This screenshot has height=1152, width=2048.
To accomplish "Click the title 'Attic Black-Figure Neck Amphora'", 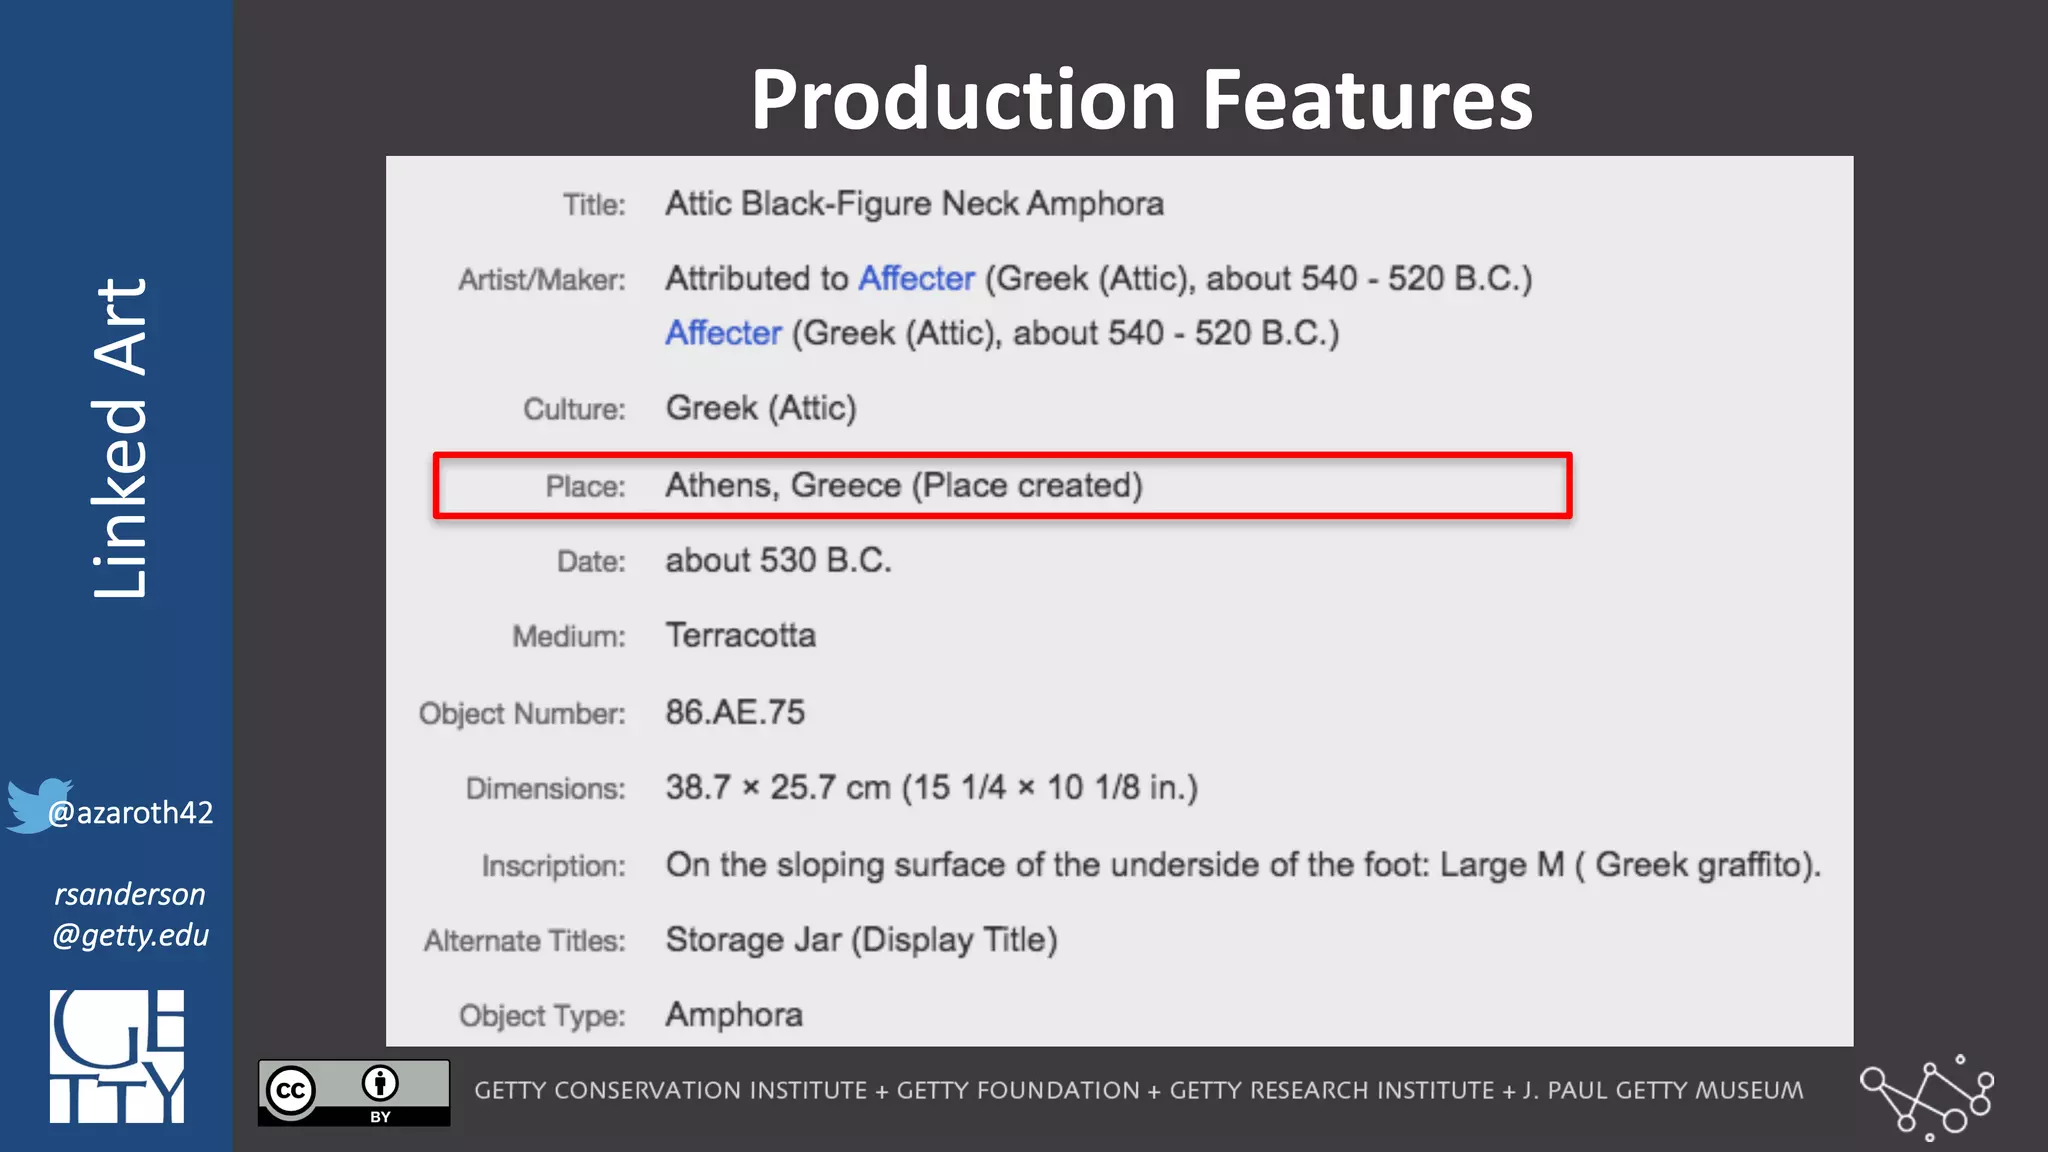I will point(914,204).
